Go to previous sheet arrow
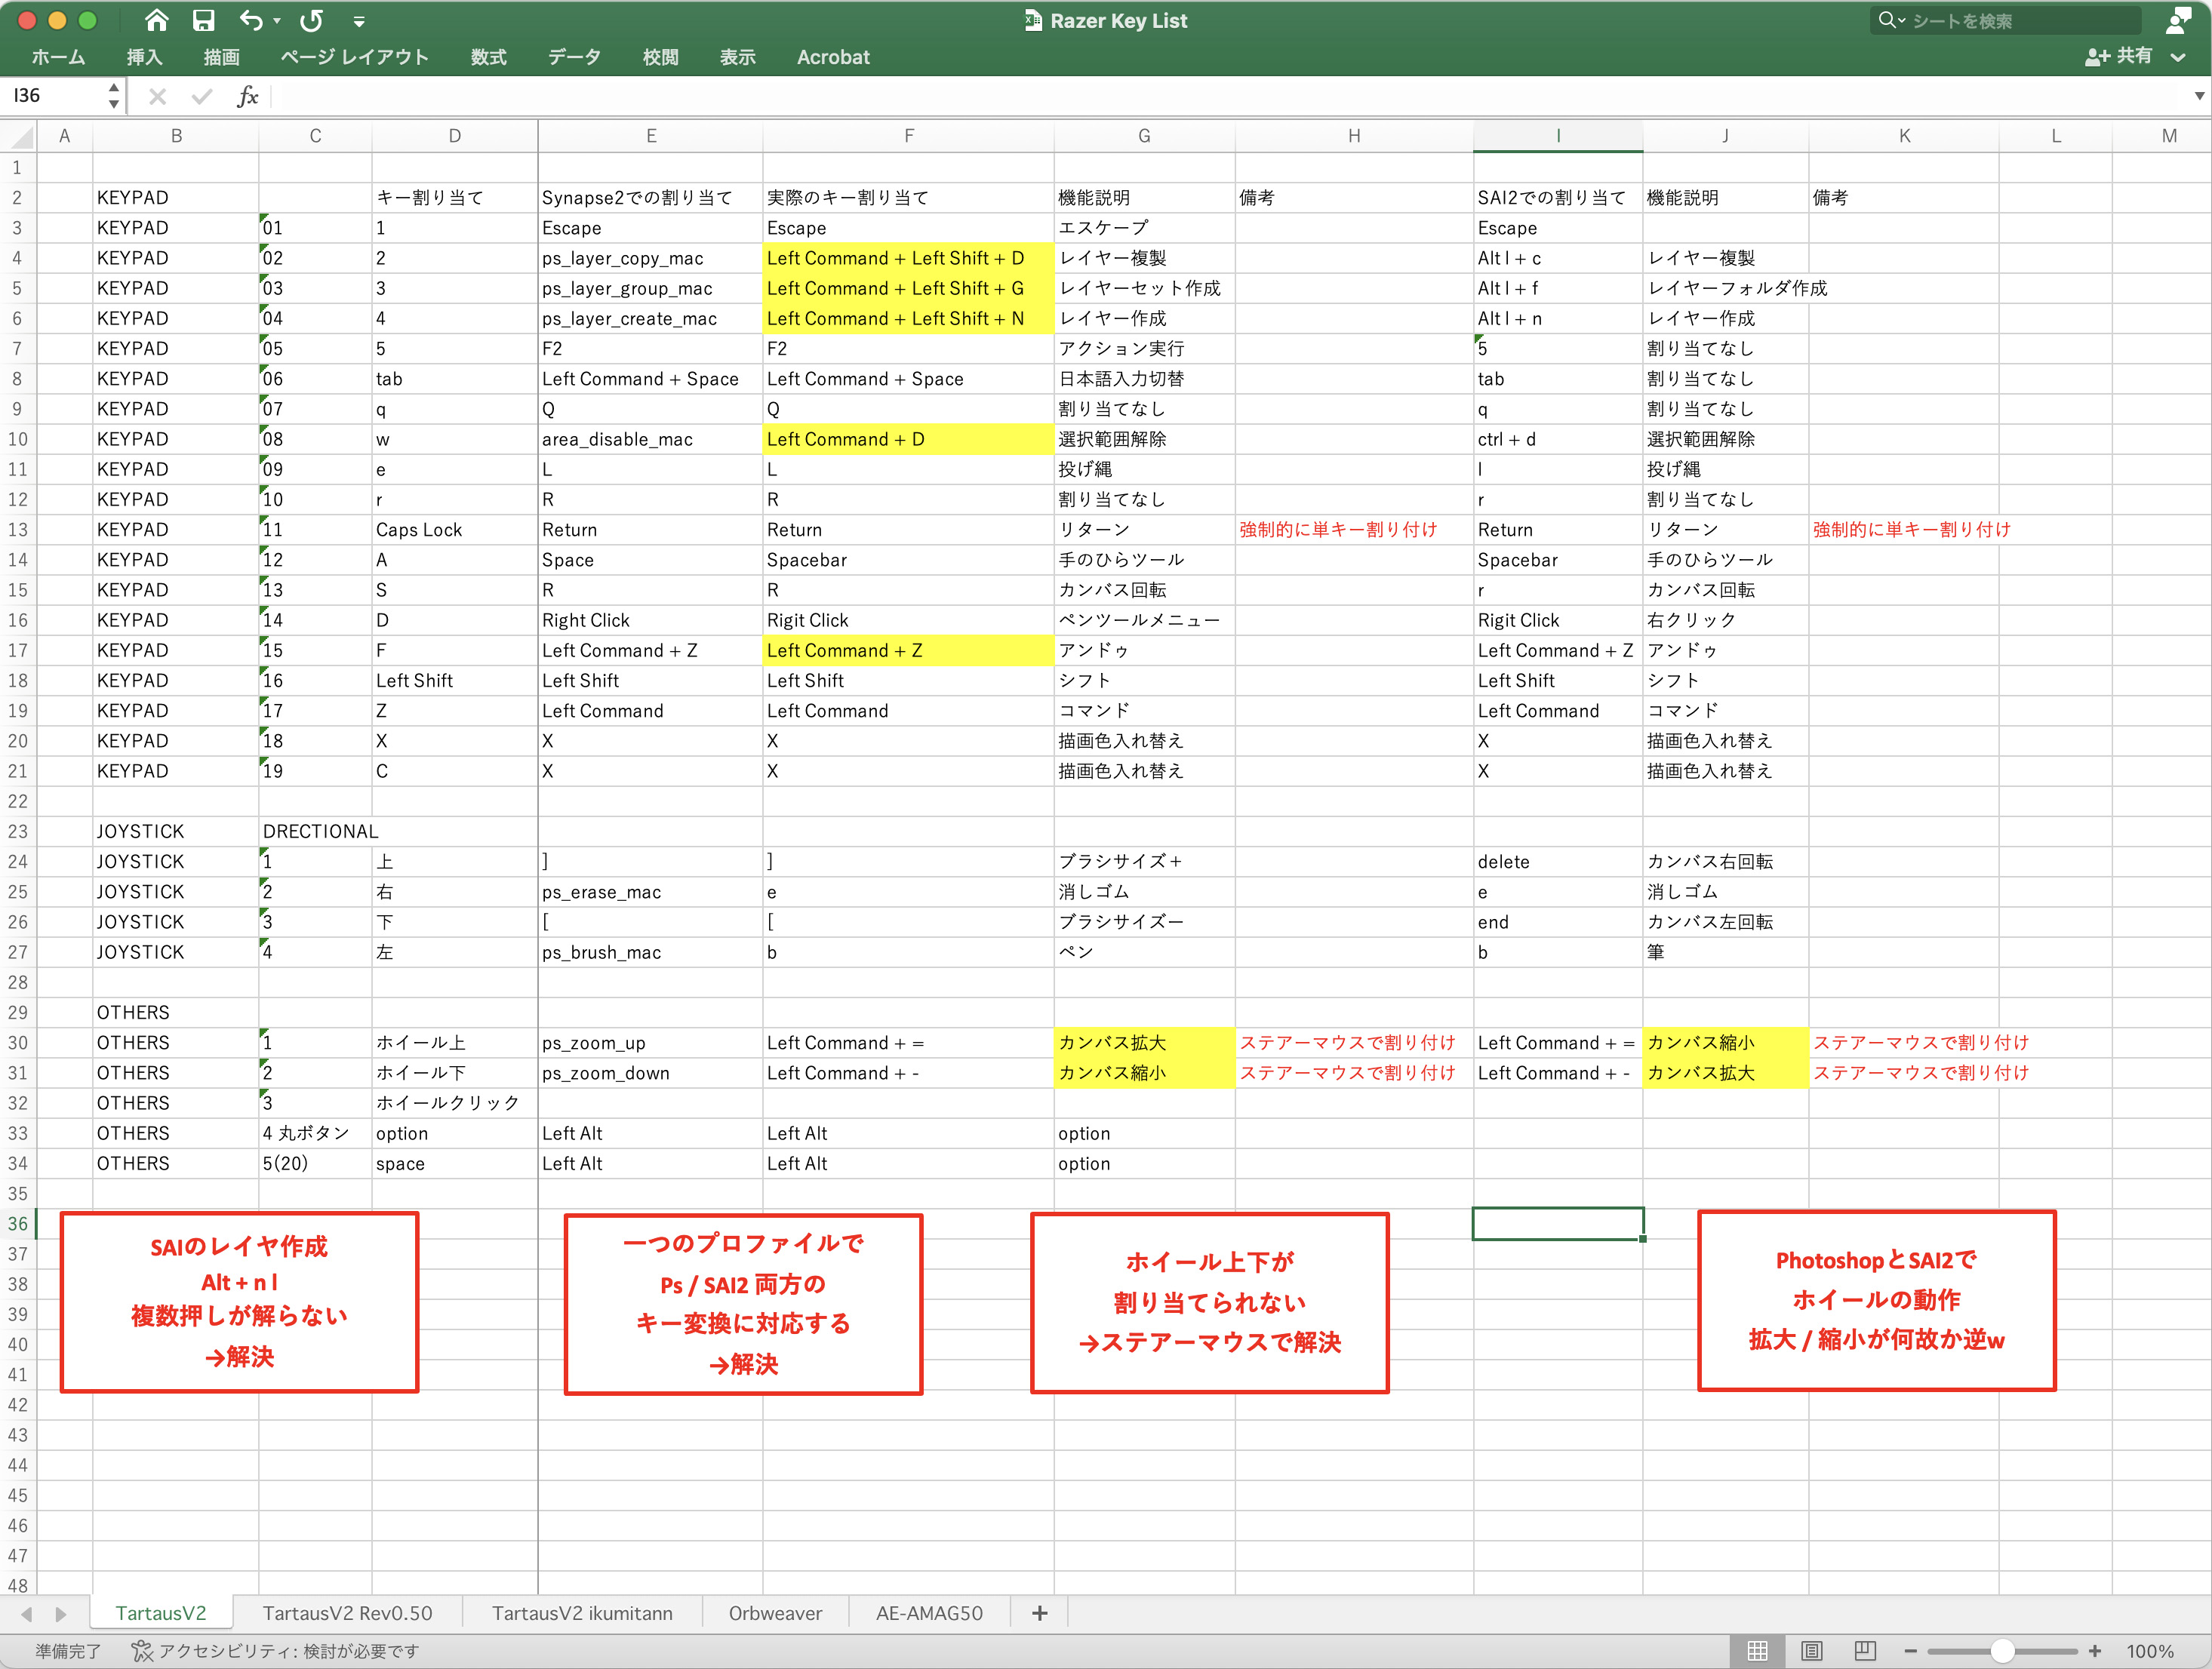Screen dimensions: 2212x1669 click(27, 1614)
